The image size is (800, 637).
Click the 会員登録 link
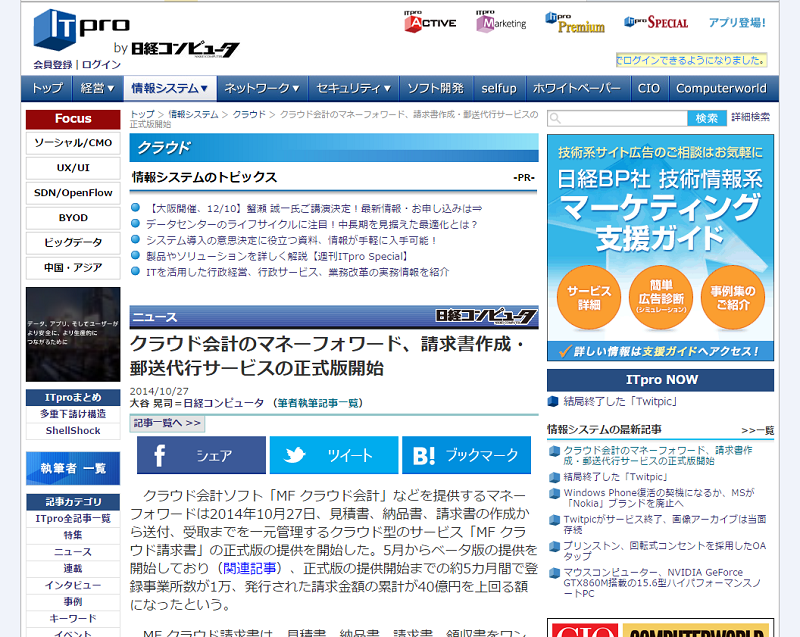pos(53,65)
